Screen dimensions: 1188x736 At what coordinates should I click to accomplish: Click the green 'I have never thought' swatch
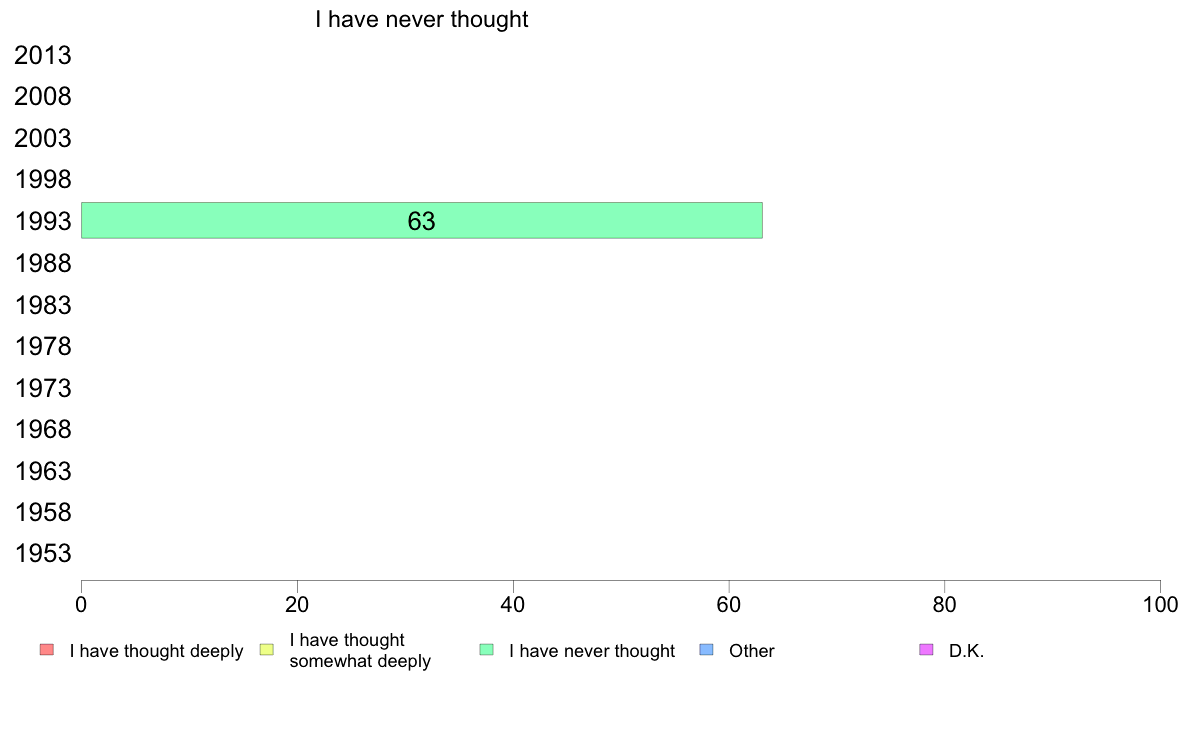[486, 650]
